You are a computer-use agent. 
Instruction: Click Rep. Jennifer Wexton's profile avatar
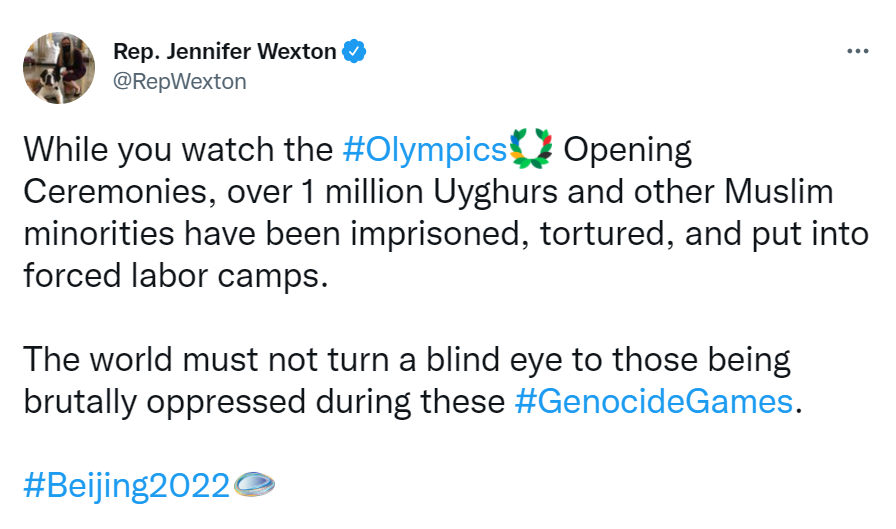pos(56,65)
